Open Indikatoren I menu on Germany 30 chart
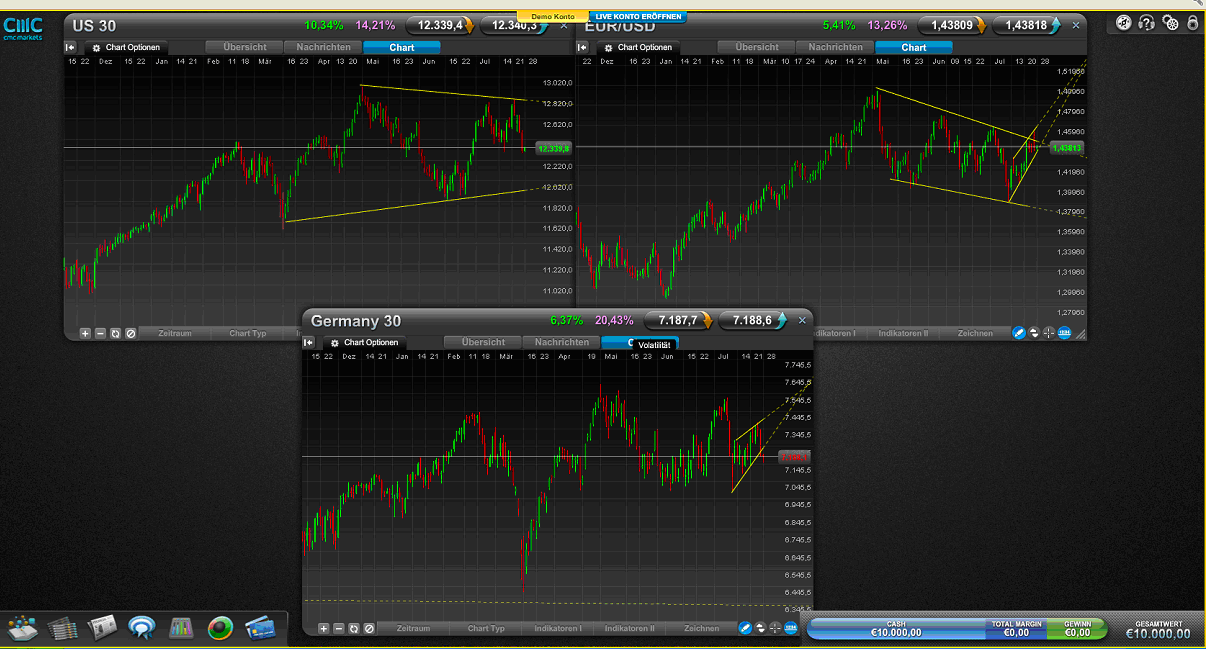This screenshot has height=649, width=1206. coord(558,628)
